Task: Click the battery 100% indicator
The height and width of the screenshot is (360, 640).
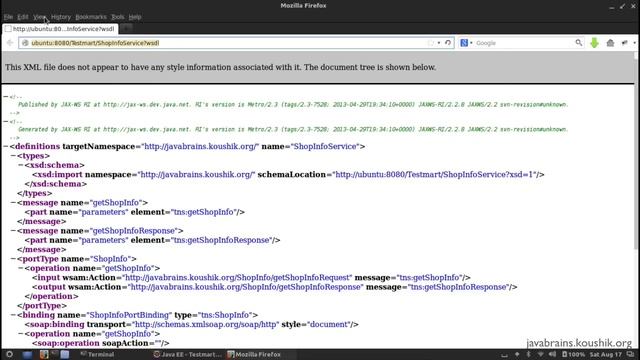Action: (573, 354)
